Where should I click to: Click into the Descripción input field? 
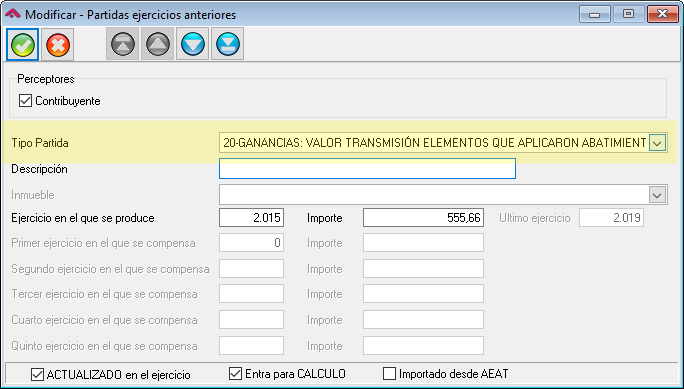point(367,169)
